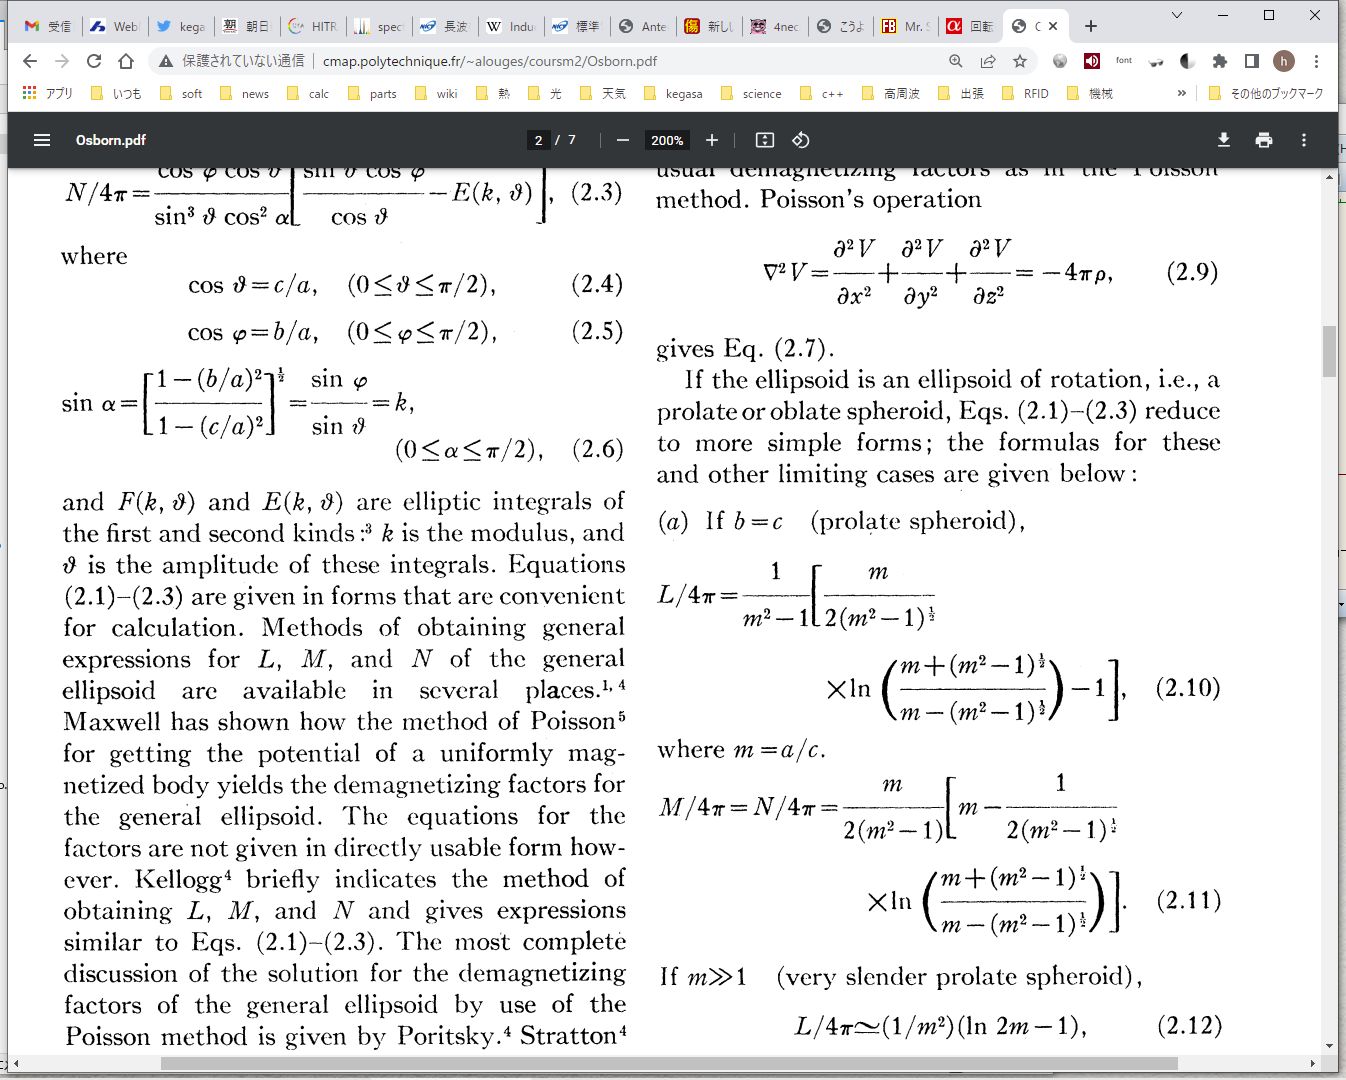
Task: Open a new browser tab
Action: point(1091,26)
